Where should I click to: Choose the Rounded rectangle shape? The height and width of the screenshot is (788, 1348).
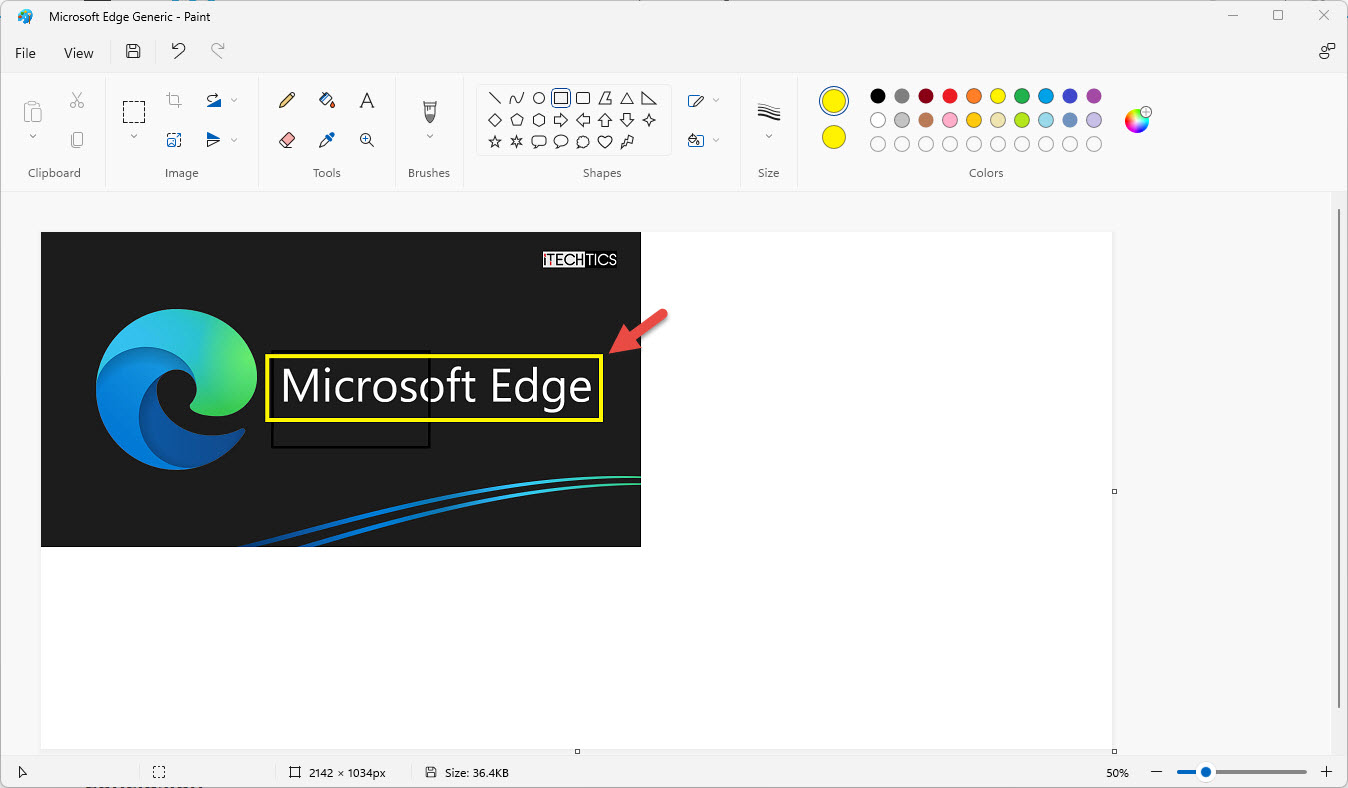583,98
